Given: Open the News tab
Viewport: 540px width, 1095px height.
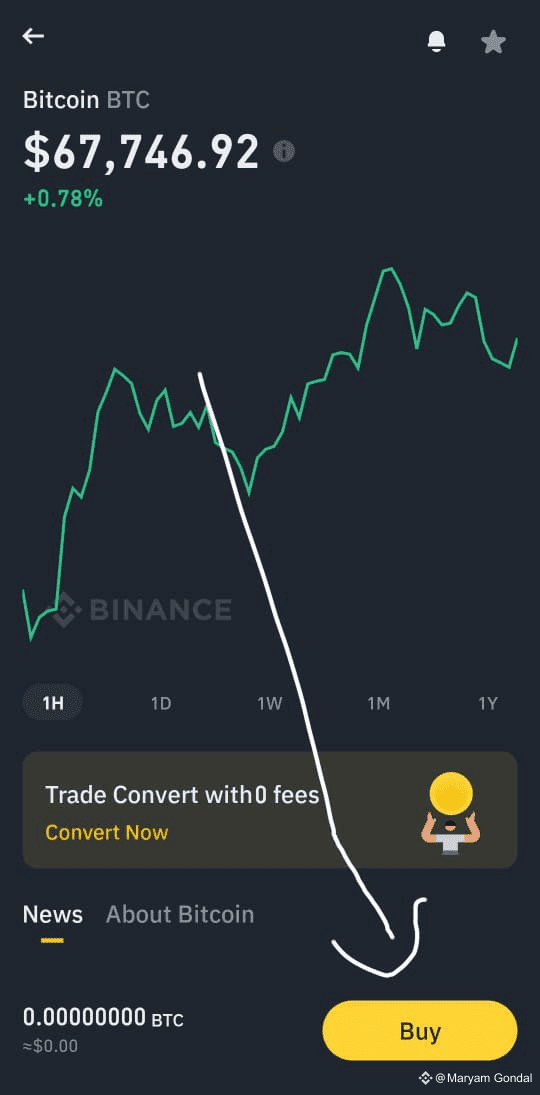Looking at the screenshot, I should tap(52, 914).
